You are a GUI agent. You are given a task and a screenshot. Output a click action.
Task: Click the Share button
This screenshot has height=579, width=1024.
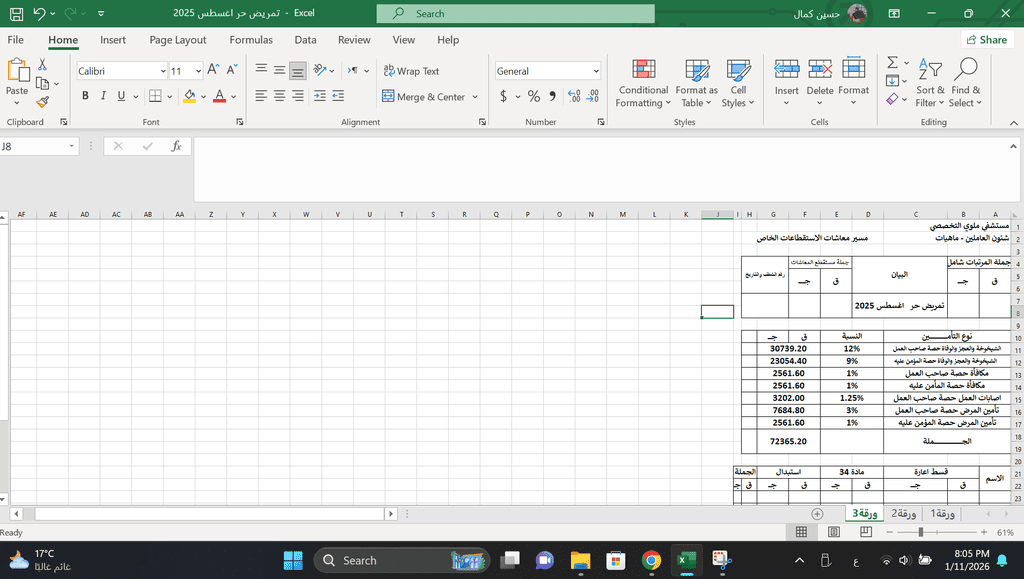(987, 40)
